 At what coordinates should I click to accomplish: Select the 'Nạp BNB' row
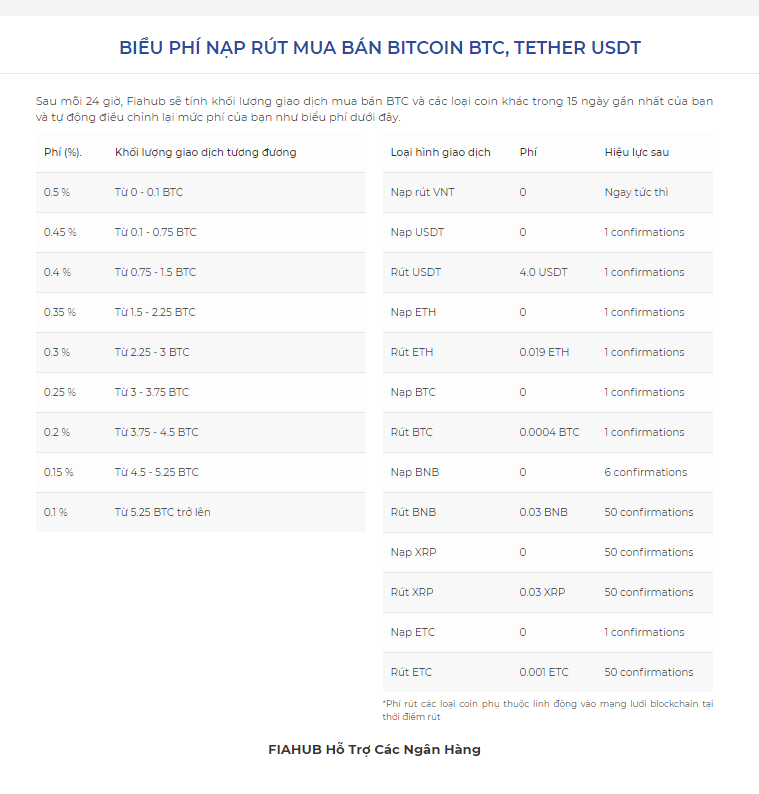(548, 472)
